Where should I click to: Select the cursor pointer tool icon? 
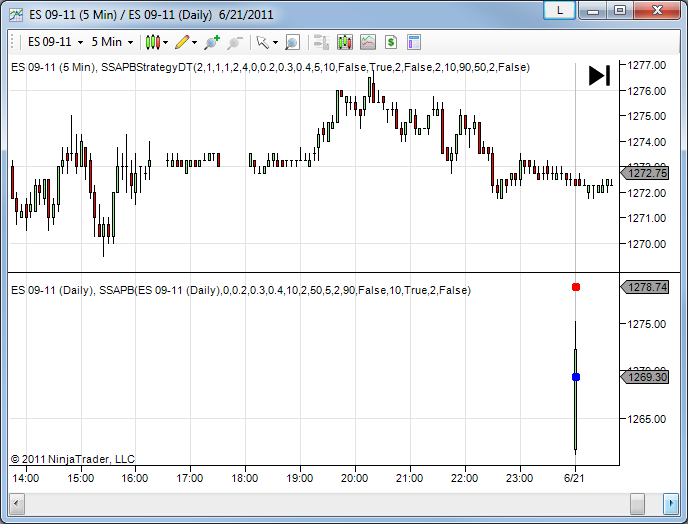[263, 42]
